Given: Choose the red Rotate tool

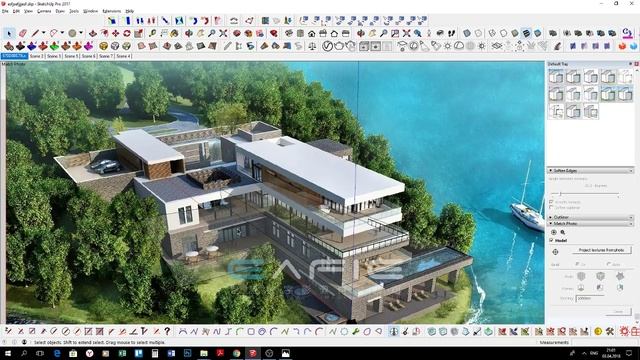Looking at the screenshot, I should pos(127,33).
